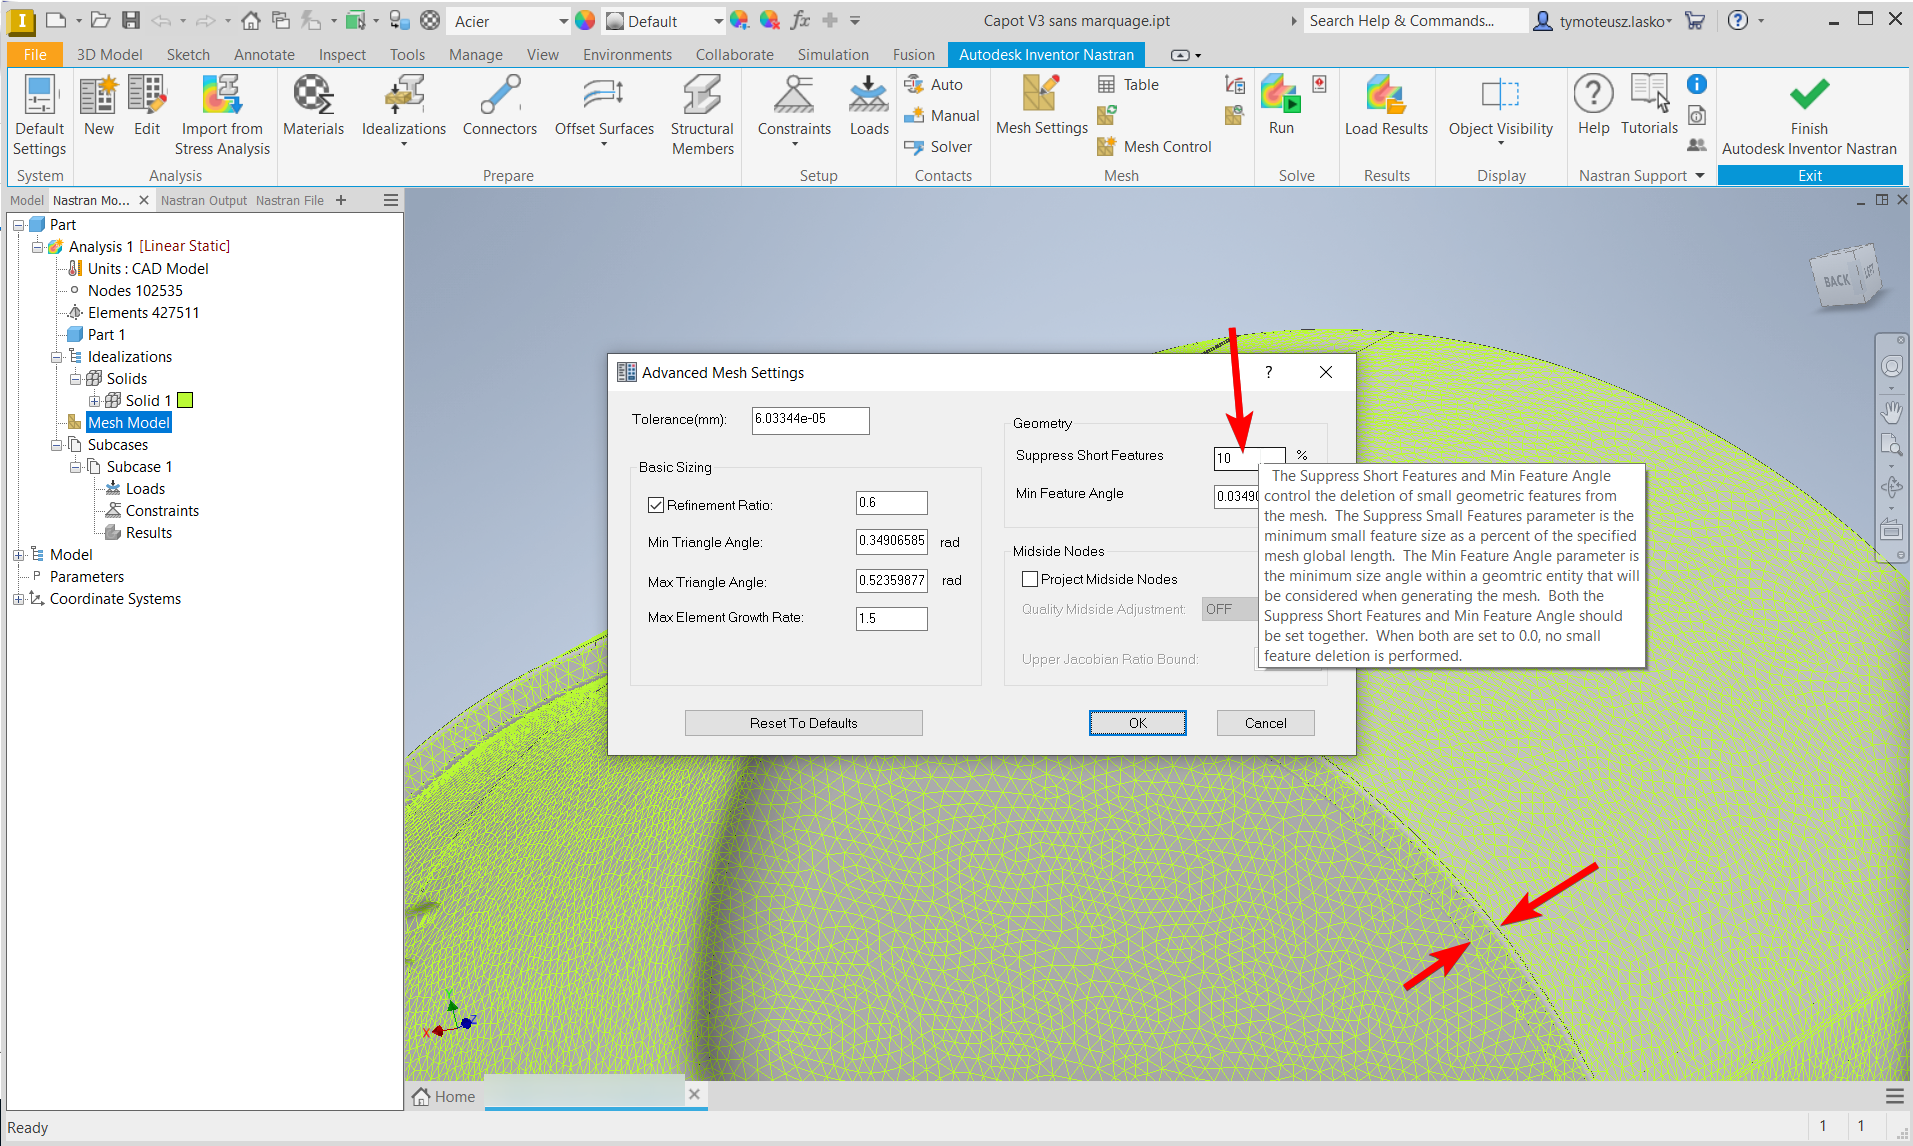Select Auto contacts
1913x1146 pixels.
click(x=933, y=85)
